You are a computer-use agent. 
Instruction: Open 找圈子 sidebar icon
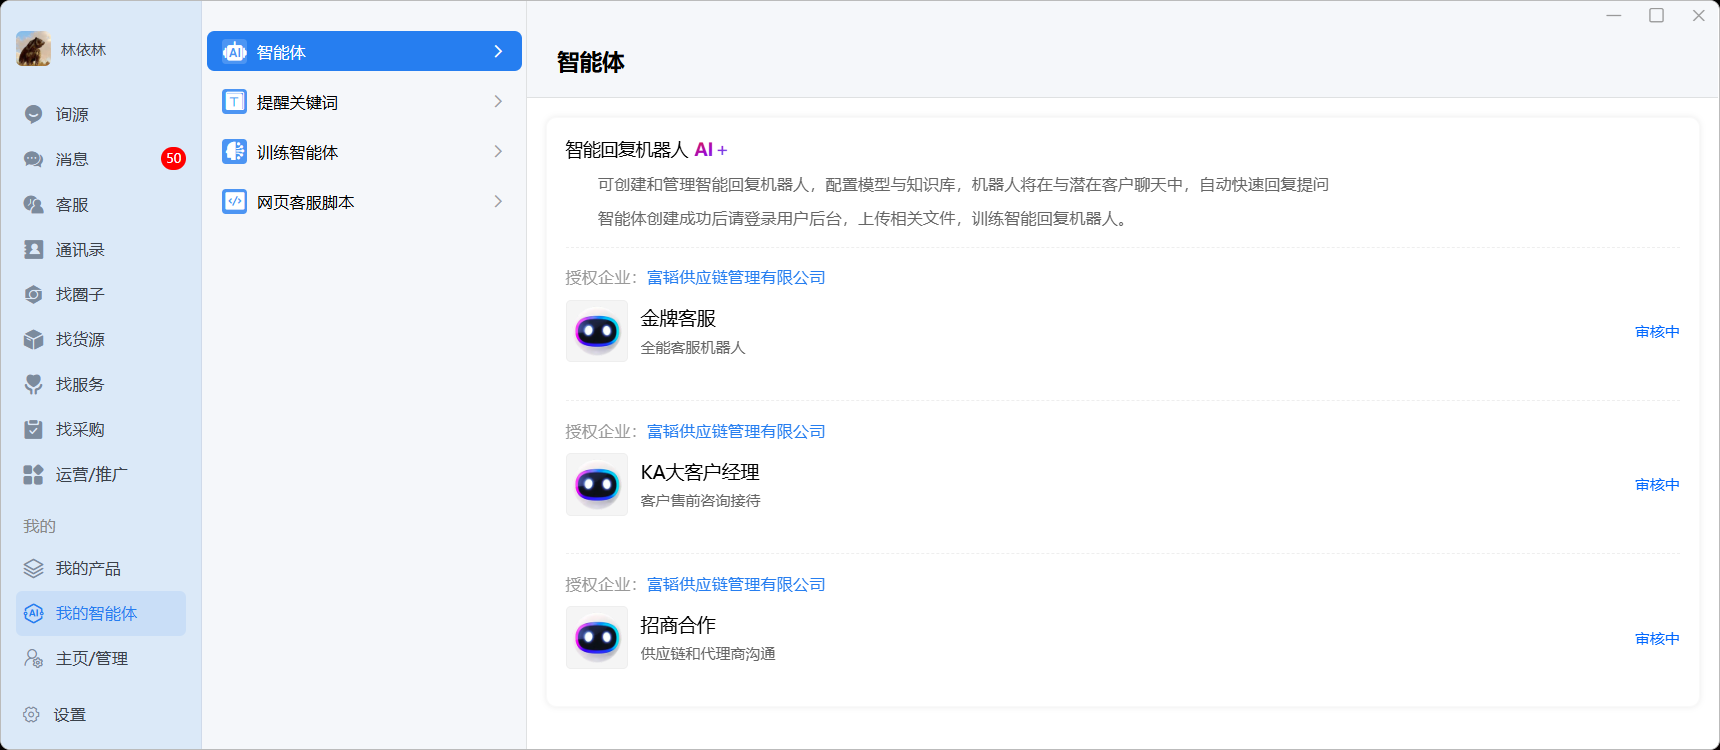pos(34,294)
